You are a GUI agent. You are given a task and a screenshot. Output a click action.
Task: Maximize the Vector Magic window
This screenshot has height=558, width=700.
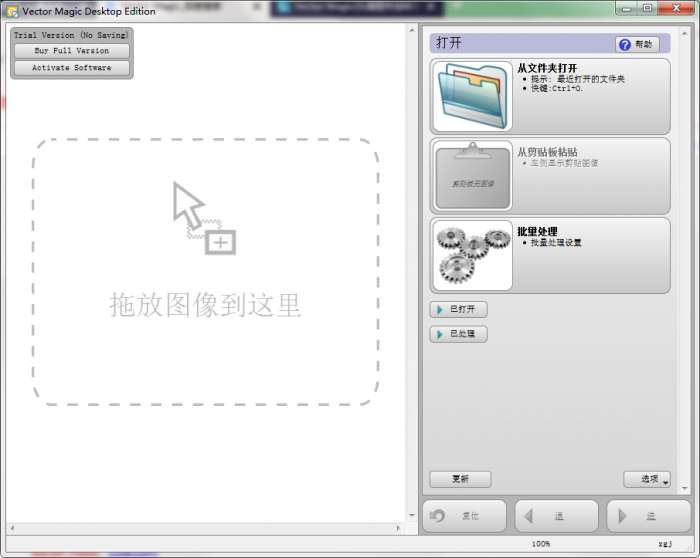pyautogui.click(x=647, y=8)
